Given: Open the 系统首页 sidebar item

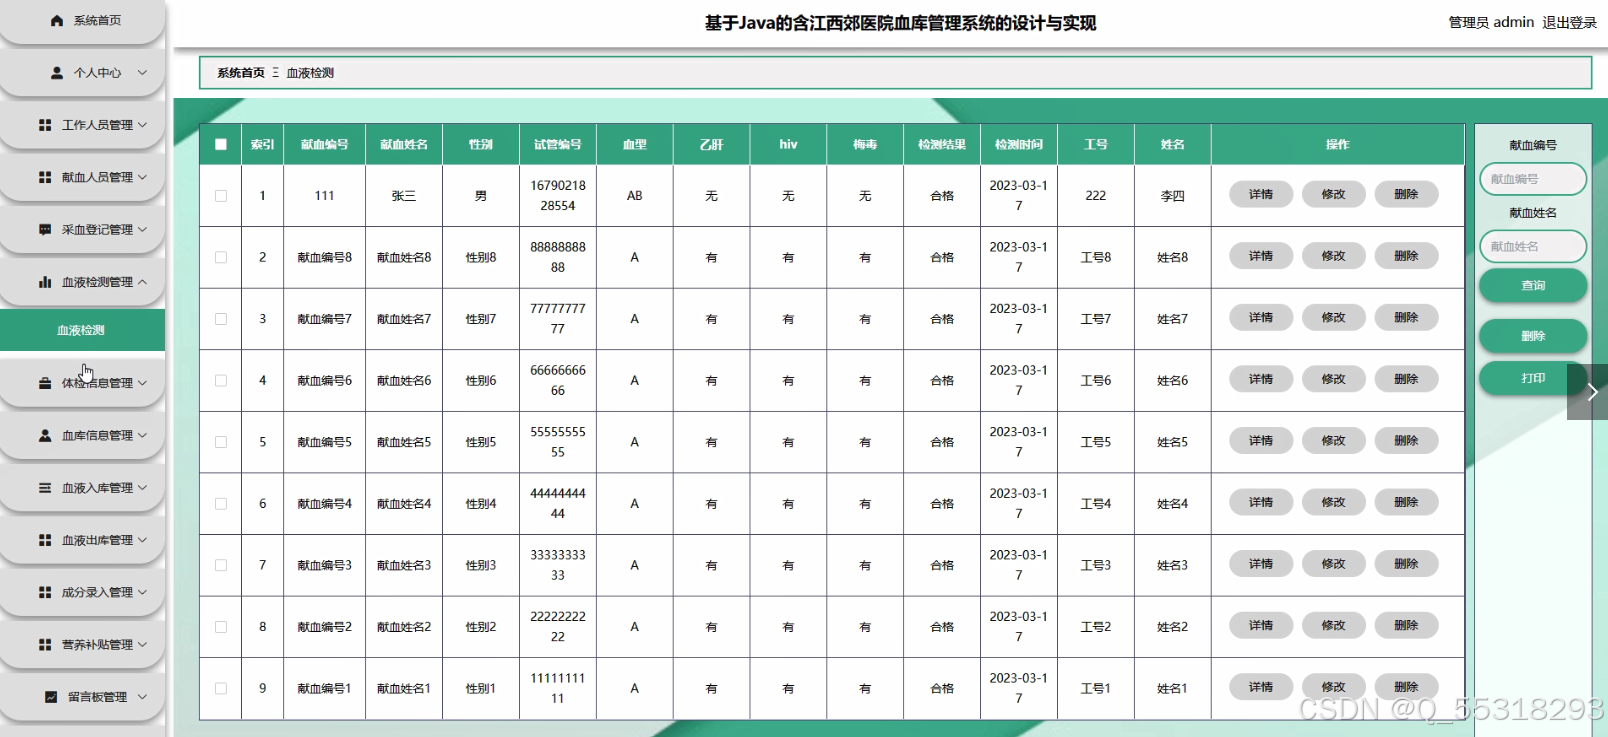Looking at the screenshot, I should click(82, 20).
